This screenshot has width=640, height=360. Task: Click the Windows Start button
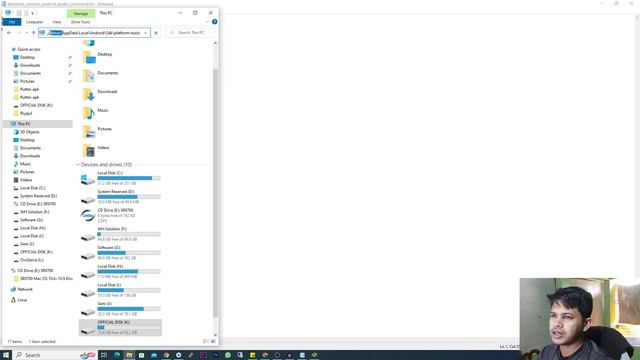(6, 355)
